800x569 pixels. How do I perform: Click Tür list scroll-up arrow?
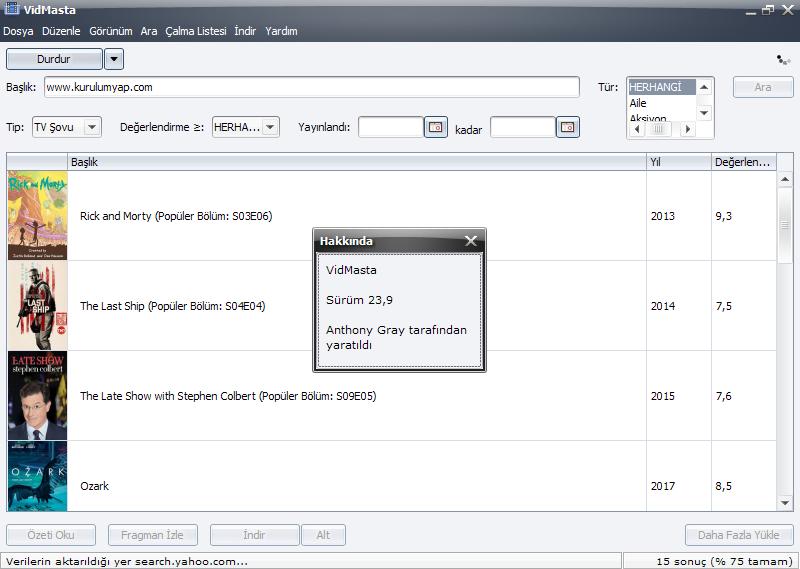tap(704, 87)
